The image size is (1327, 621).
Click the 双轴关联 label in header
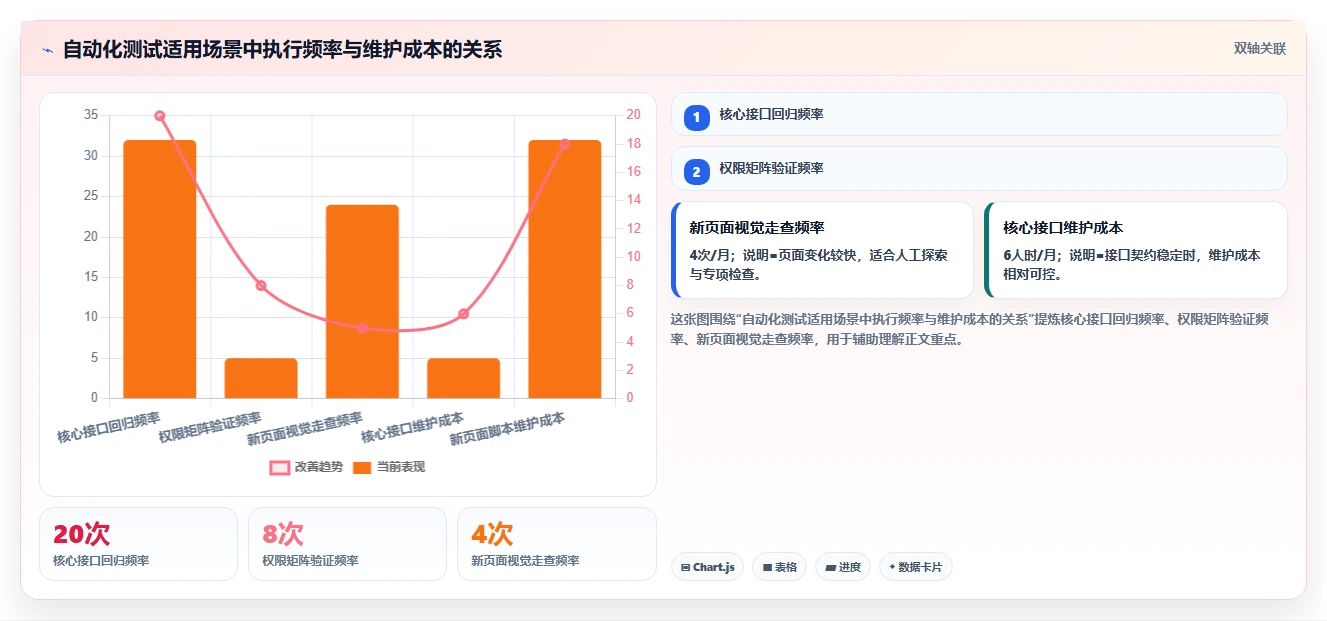[1259, 48]
